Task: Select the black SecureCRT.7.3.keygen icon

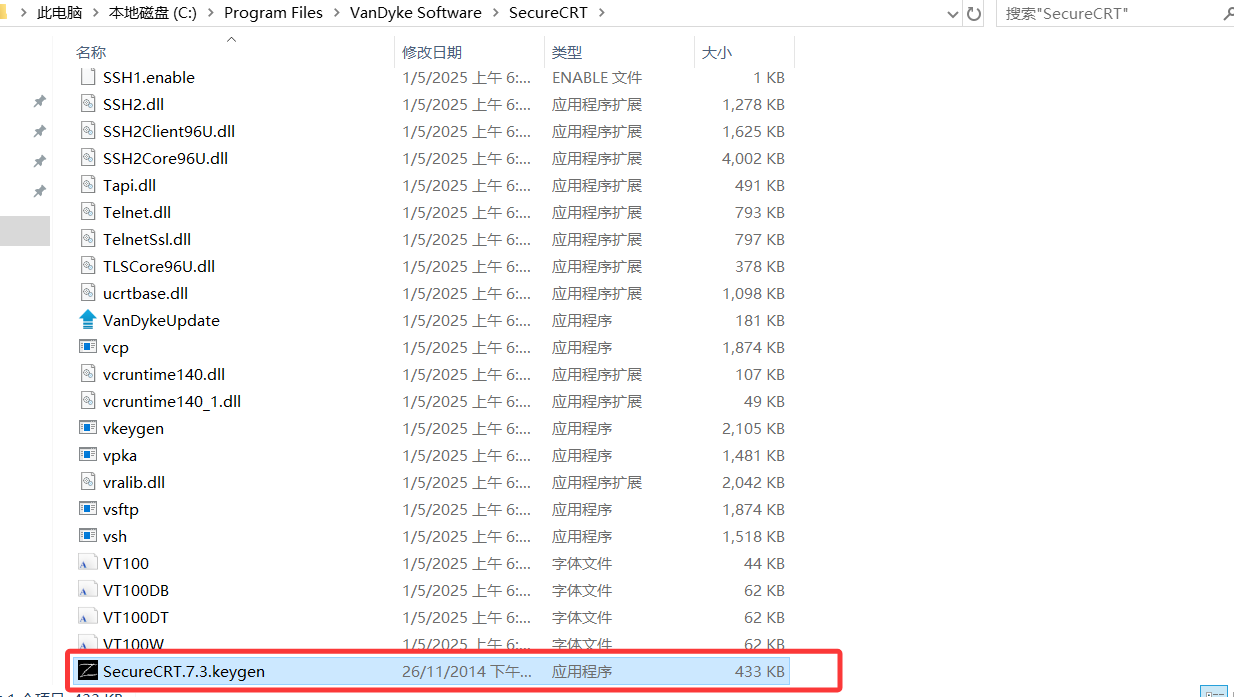Action: pyautogui.click(x=88, y=671)
